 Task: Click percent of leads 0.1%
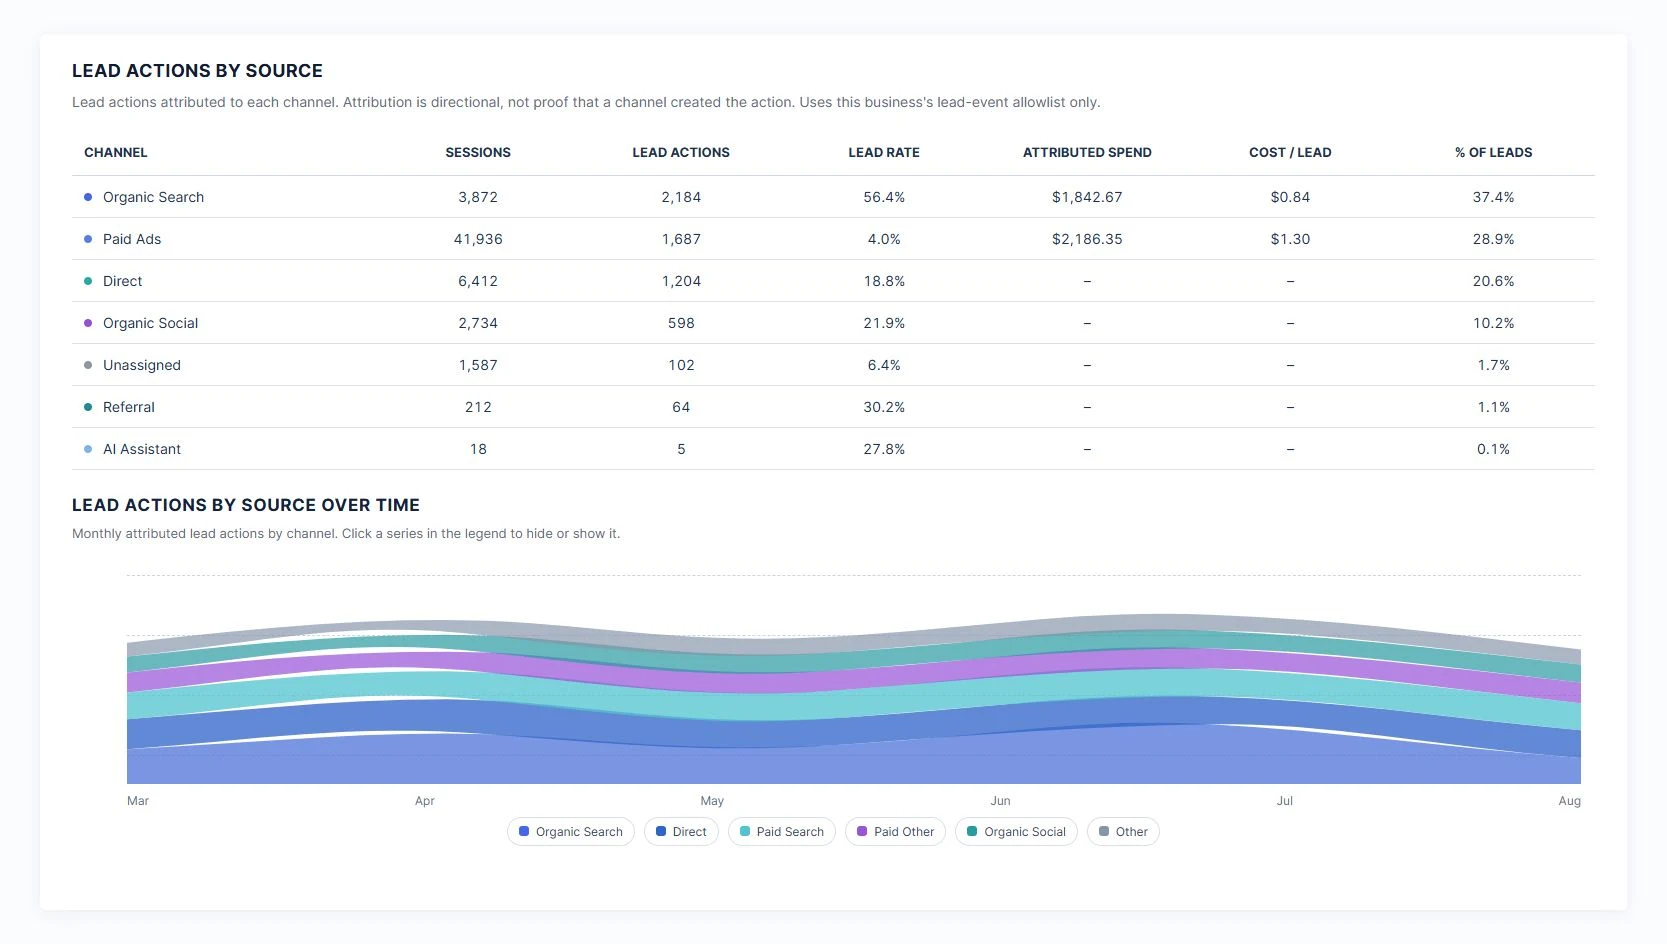[x=1493, y=449]
